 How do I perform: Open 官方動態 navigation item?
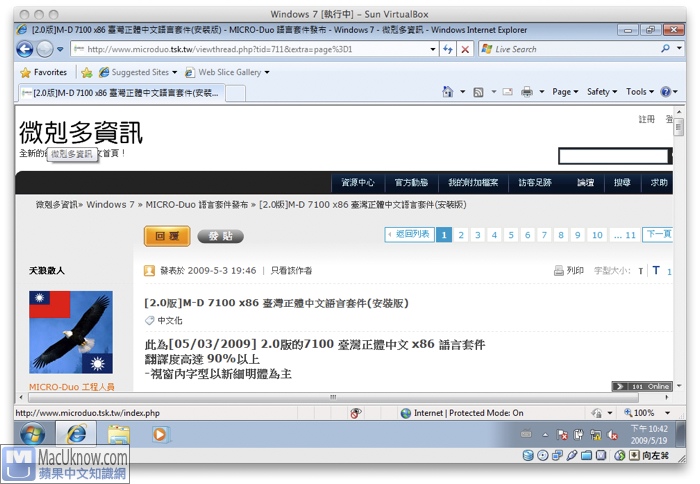point(411,182)
